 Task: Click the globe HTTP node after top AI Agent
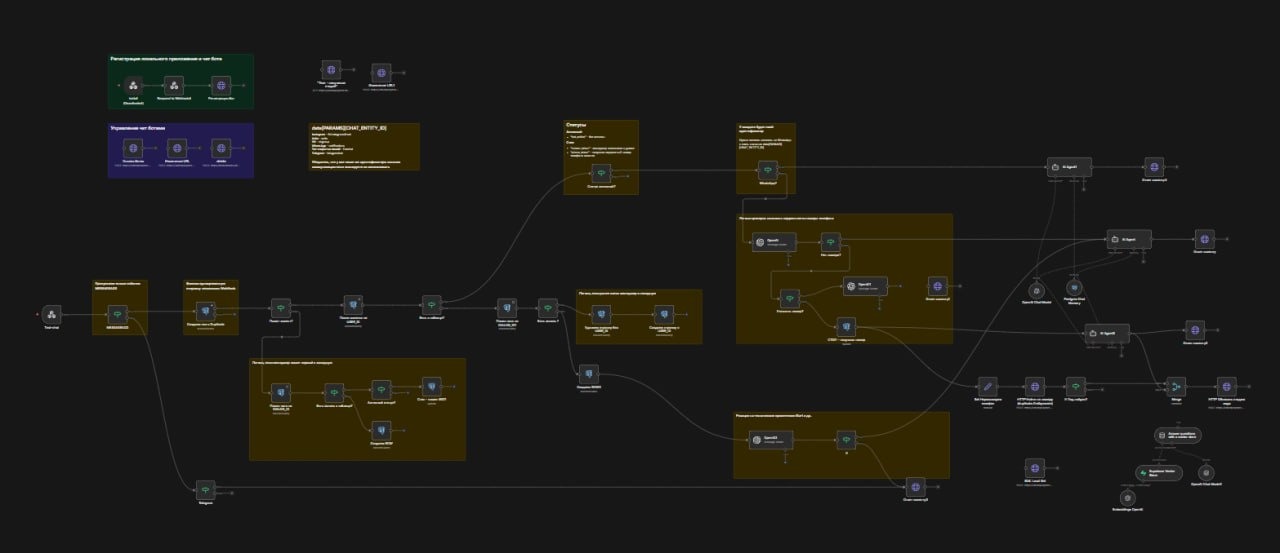point(1153,167)
